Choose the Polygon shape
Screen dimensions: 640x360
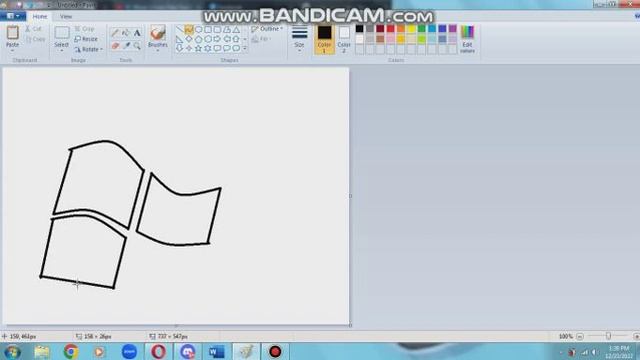pos(227,29)
